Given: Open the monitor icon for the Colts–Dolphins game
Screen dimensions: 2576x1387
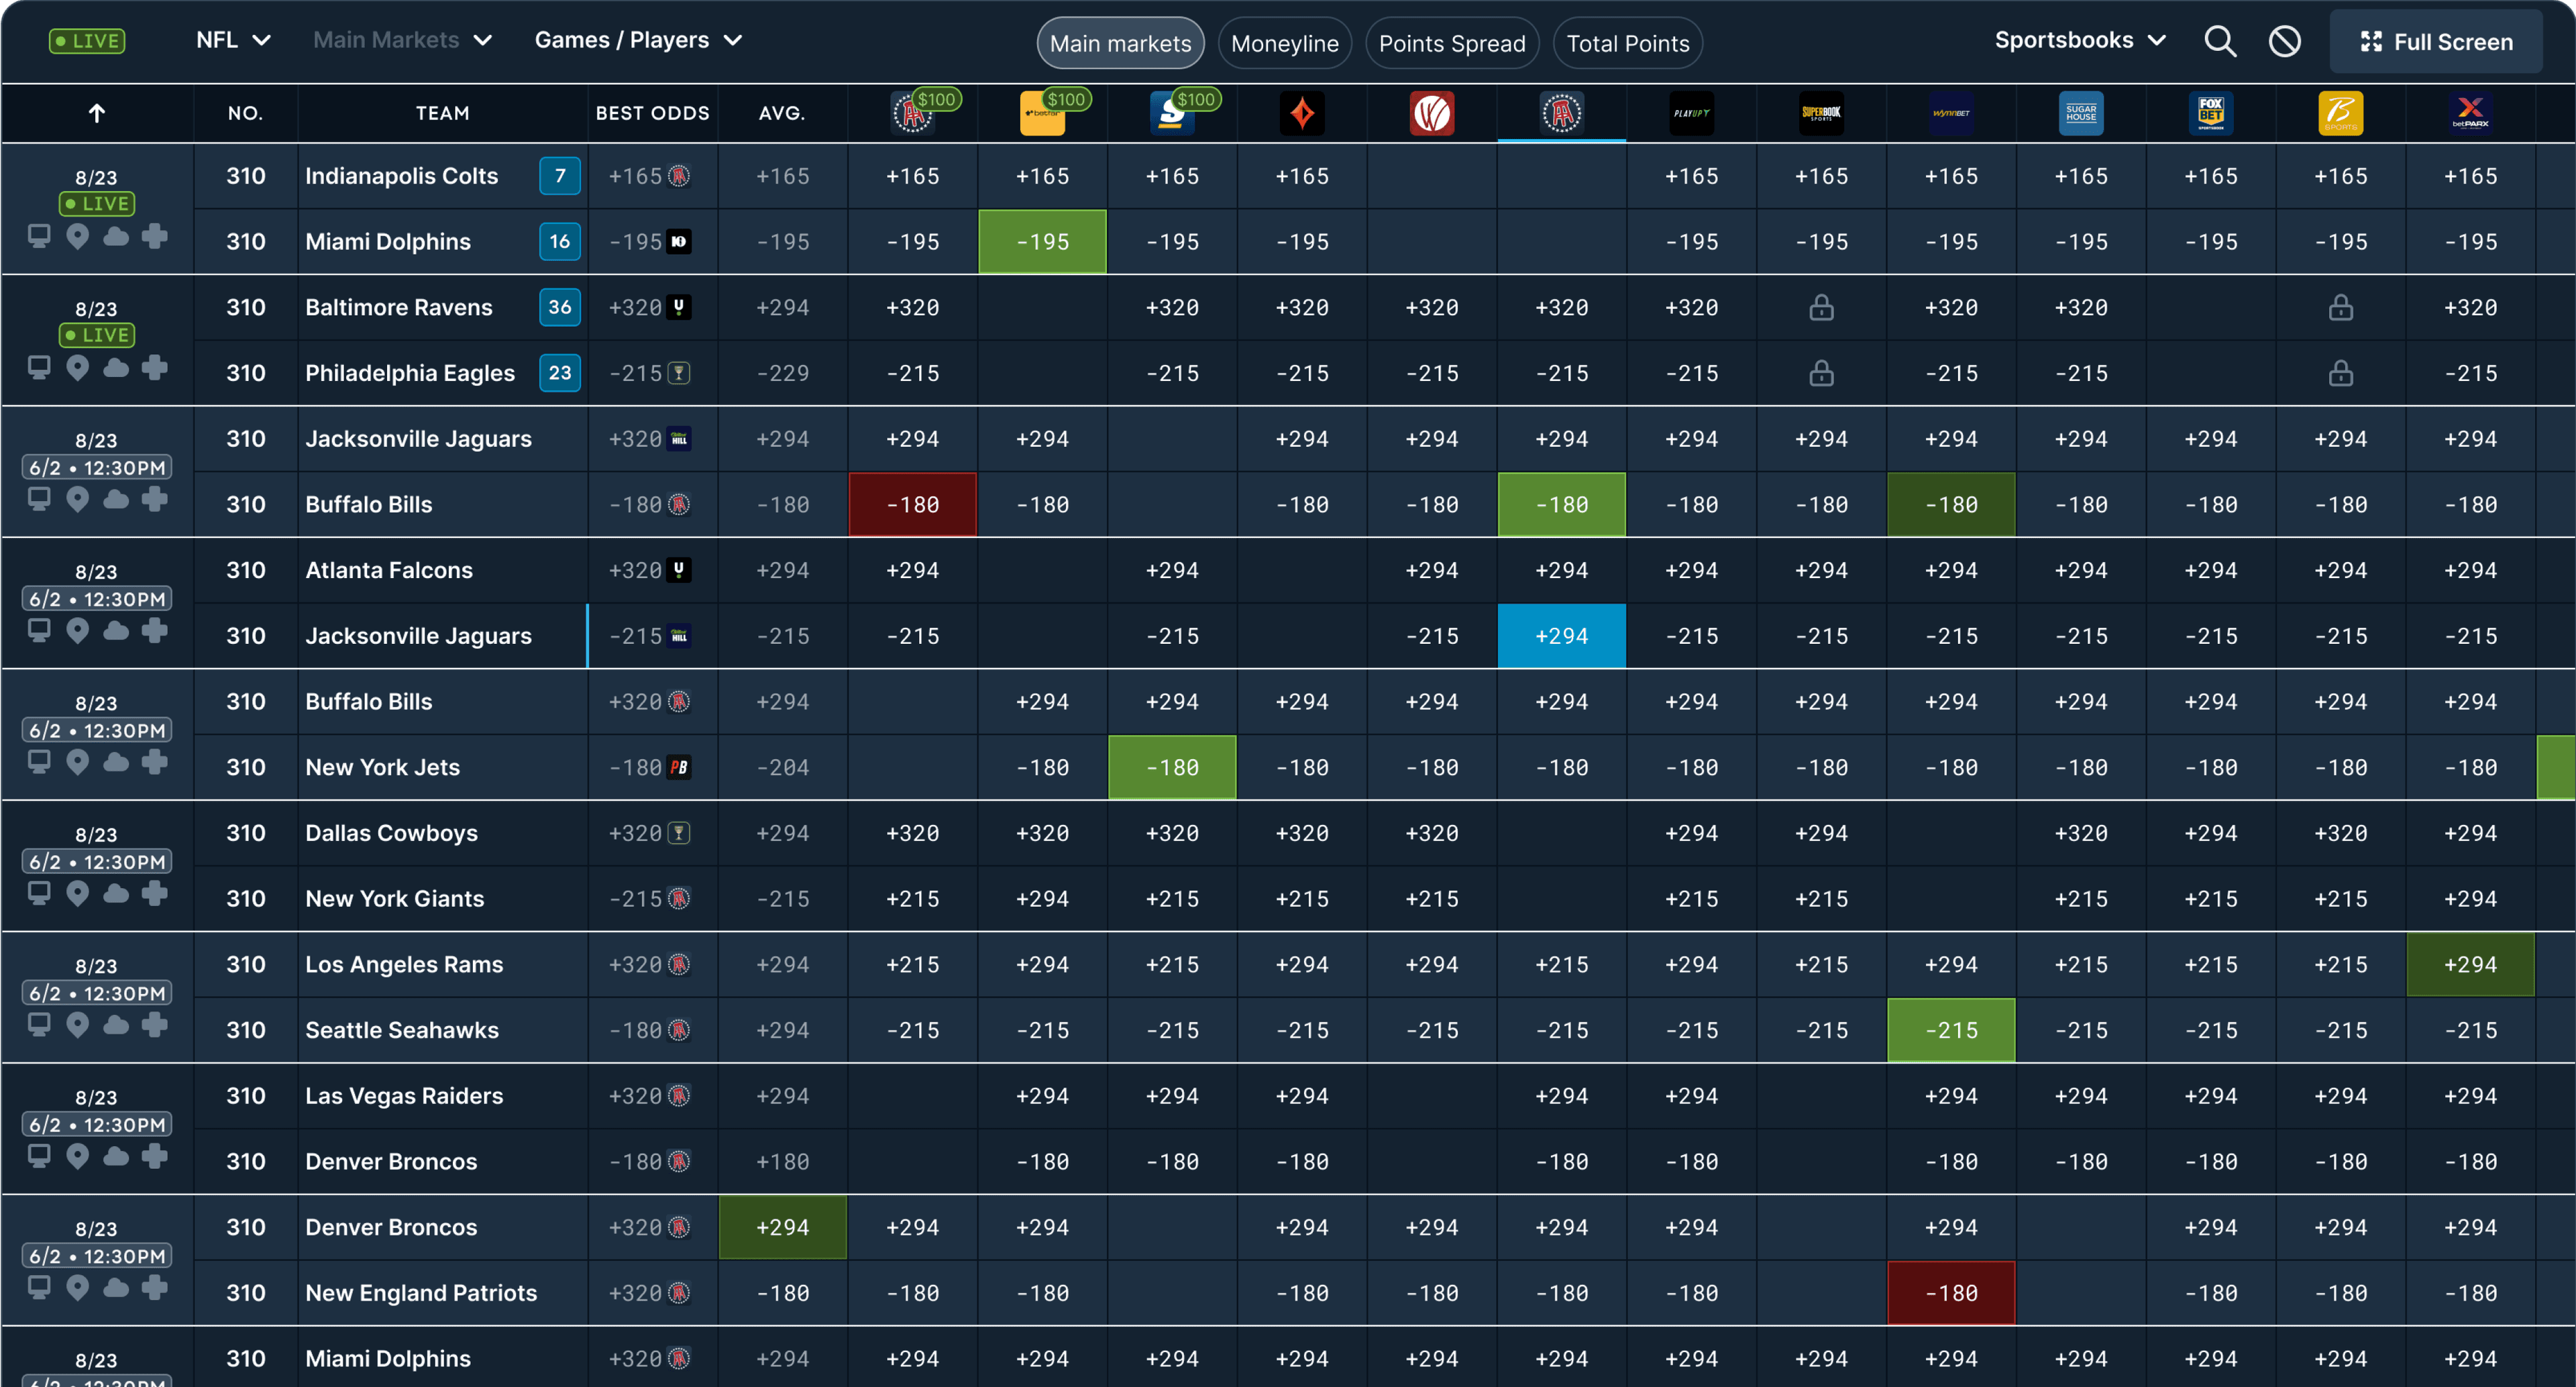Looking at the screenshot, I should click(39, 237).
